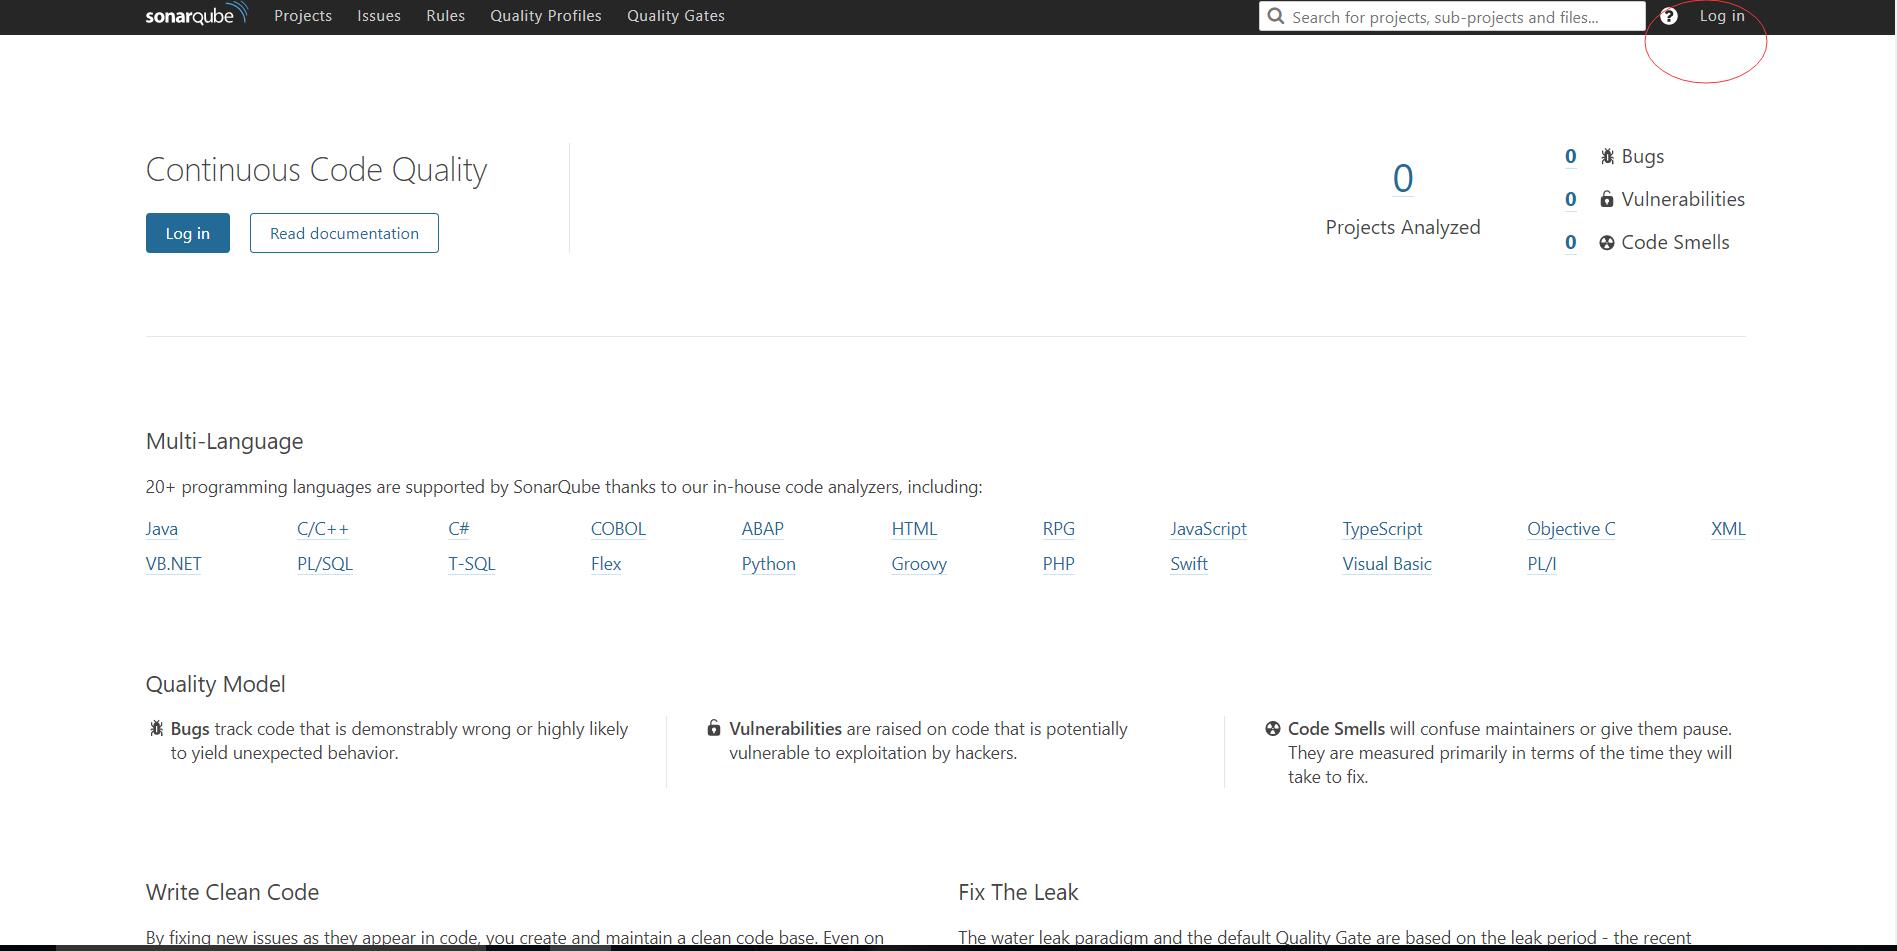The width and height of the screenshot is (1897, 951).
Task: Open the VB.NET language link
Action: point(174,564)
